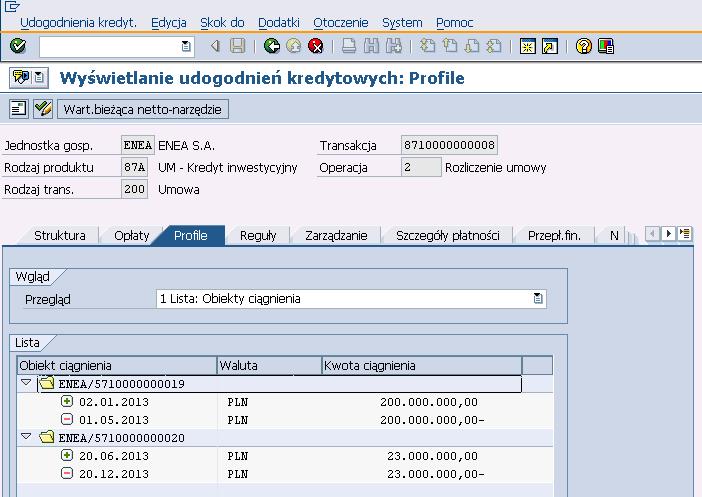The height and width of the screenshot is (497, 702).
Task: Click the Last Page icon
Action: tap(494, 46)
